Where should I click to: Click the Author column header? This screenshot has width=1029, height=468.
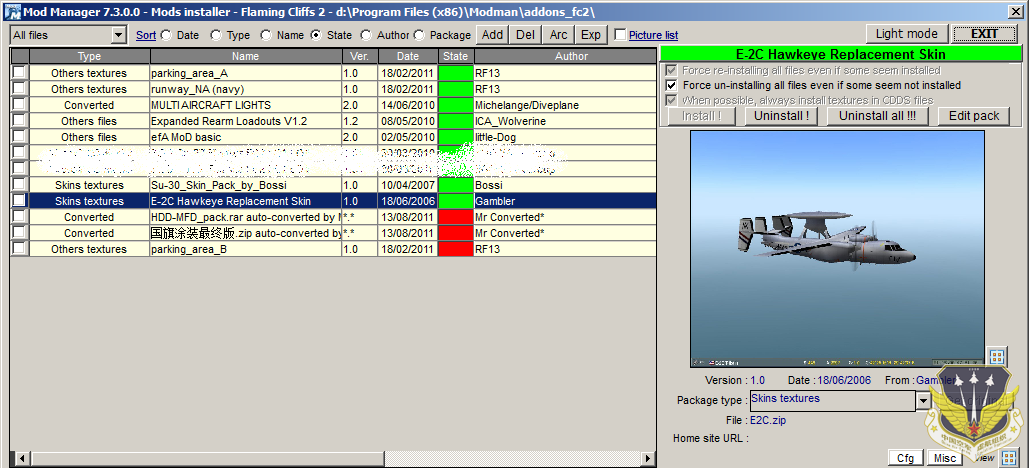coord(565,56)
